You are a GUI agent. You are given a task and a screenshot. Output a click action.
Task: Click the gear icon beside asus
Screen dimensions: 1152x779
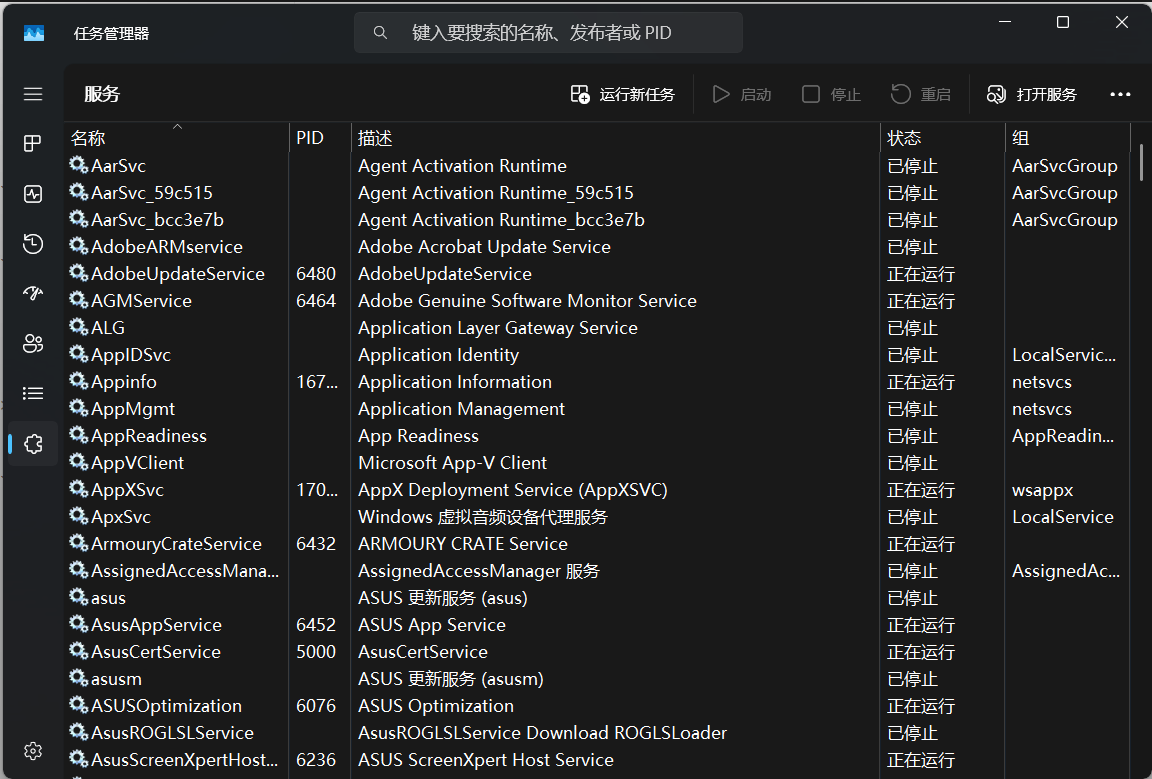click(x=79, y=597)
